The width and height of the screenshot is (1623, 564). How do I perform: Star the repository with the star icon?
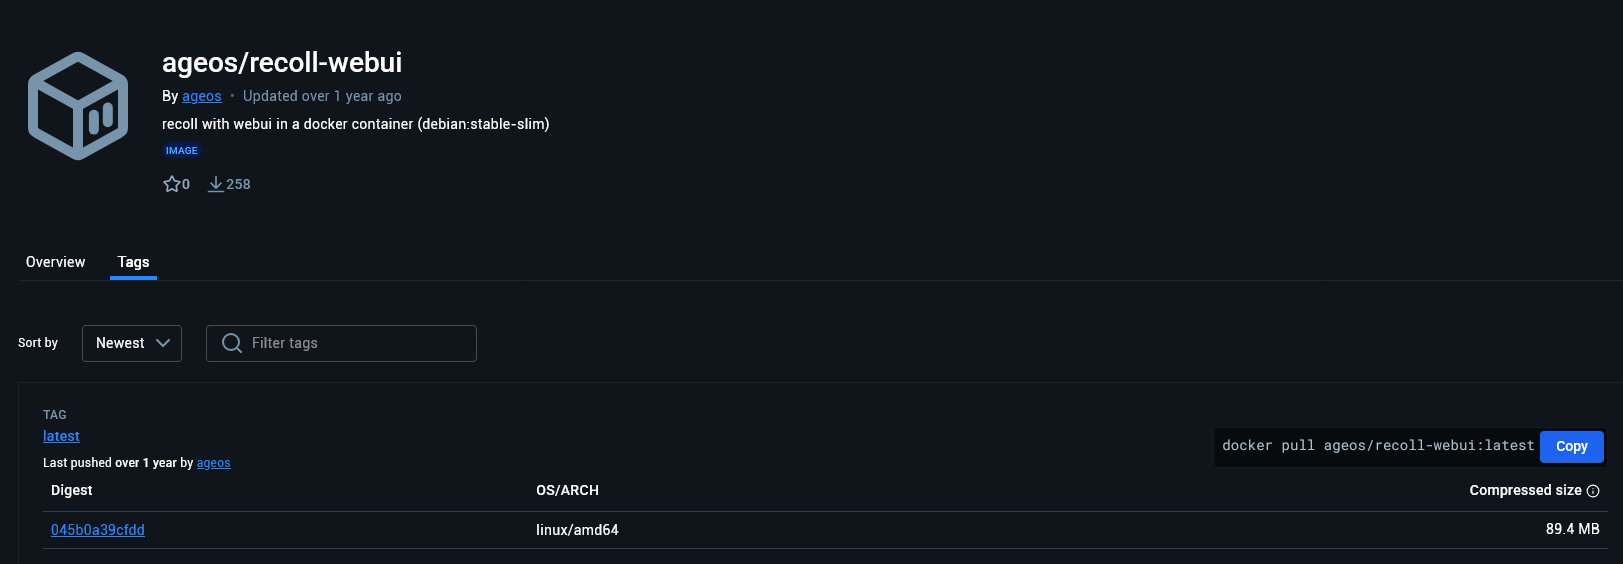pos(171,184)
